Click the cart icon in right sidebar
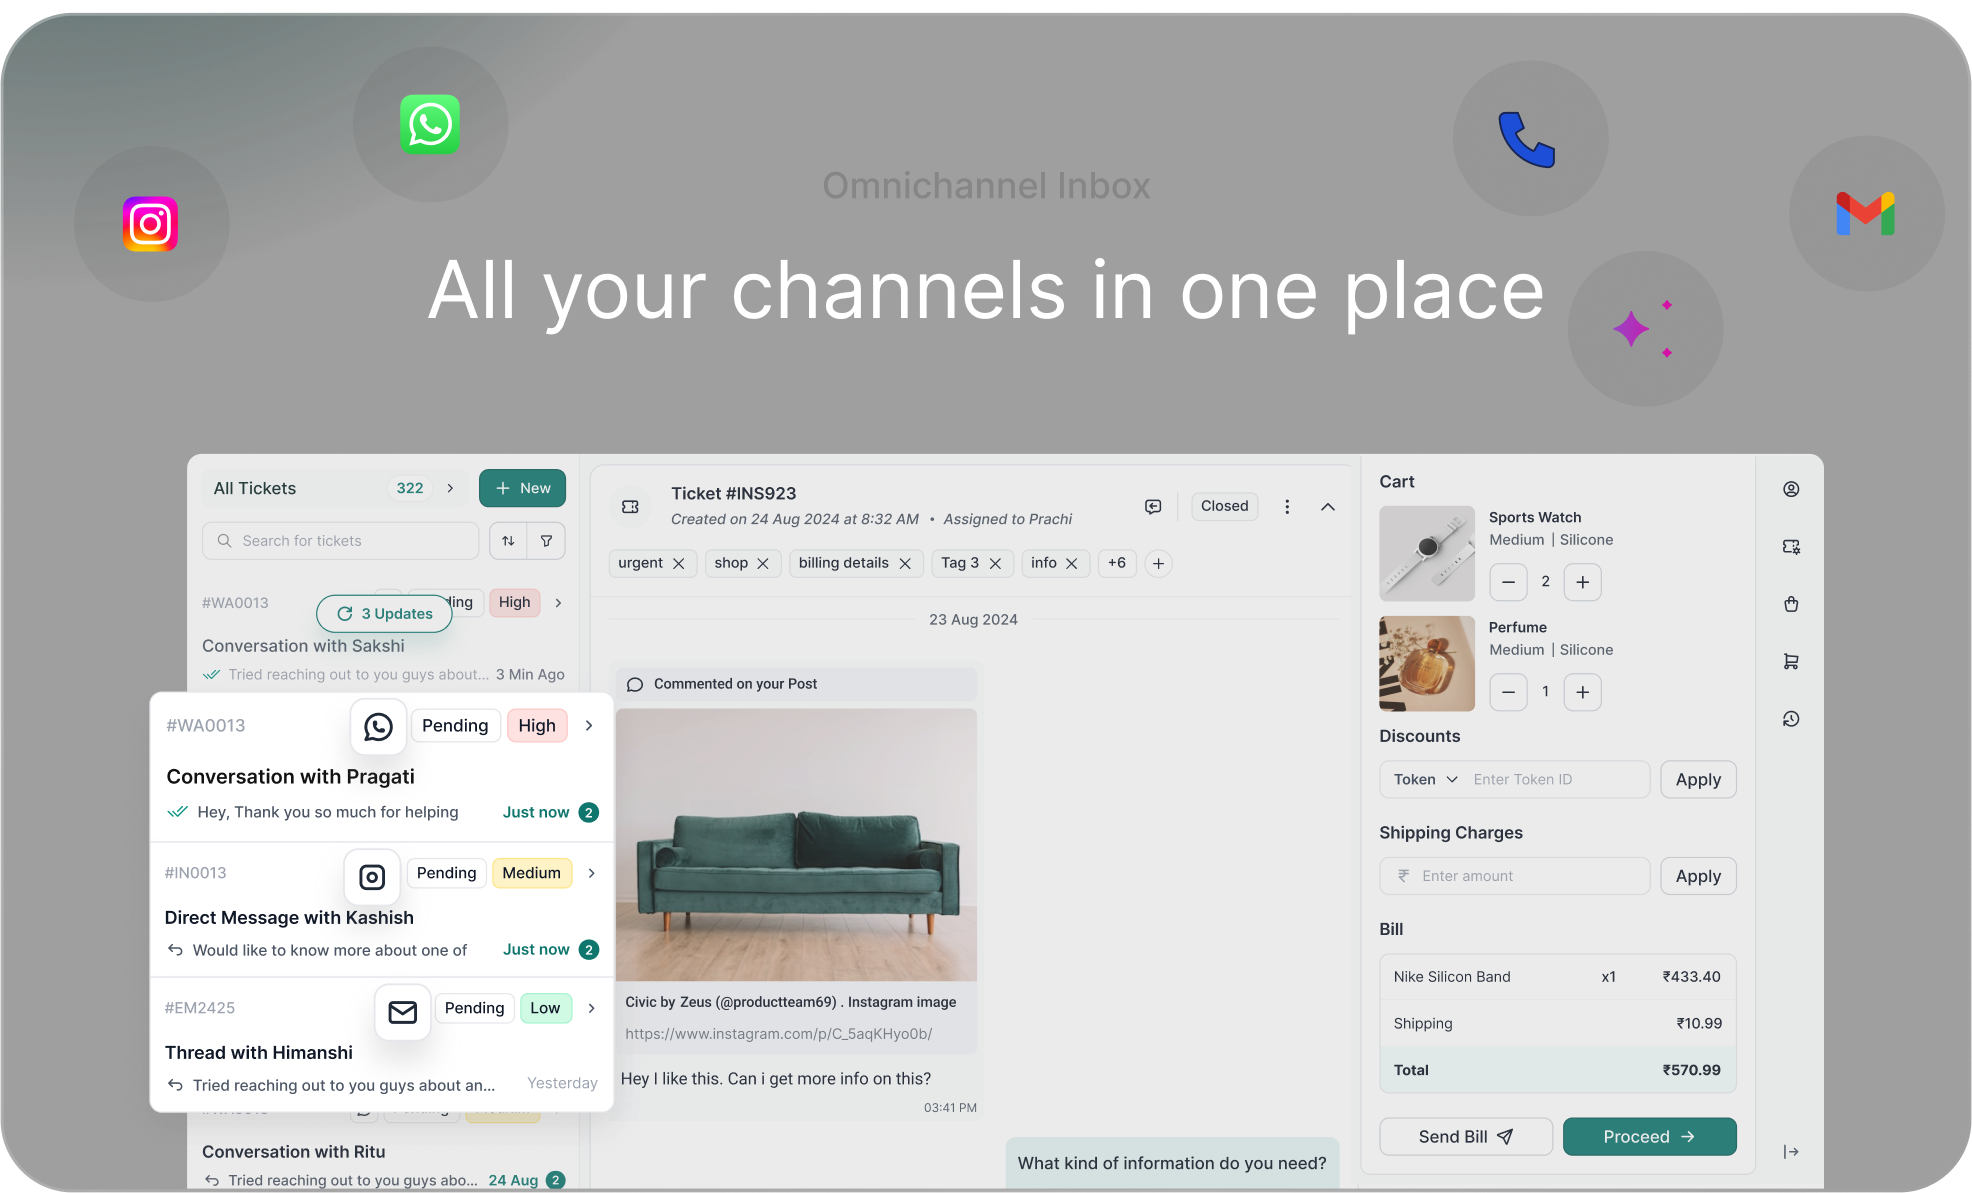 click(1791, 661)
